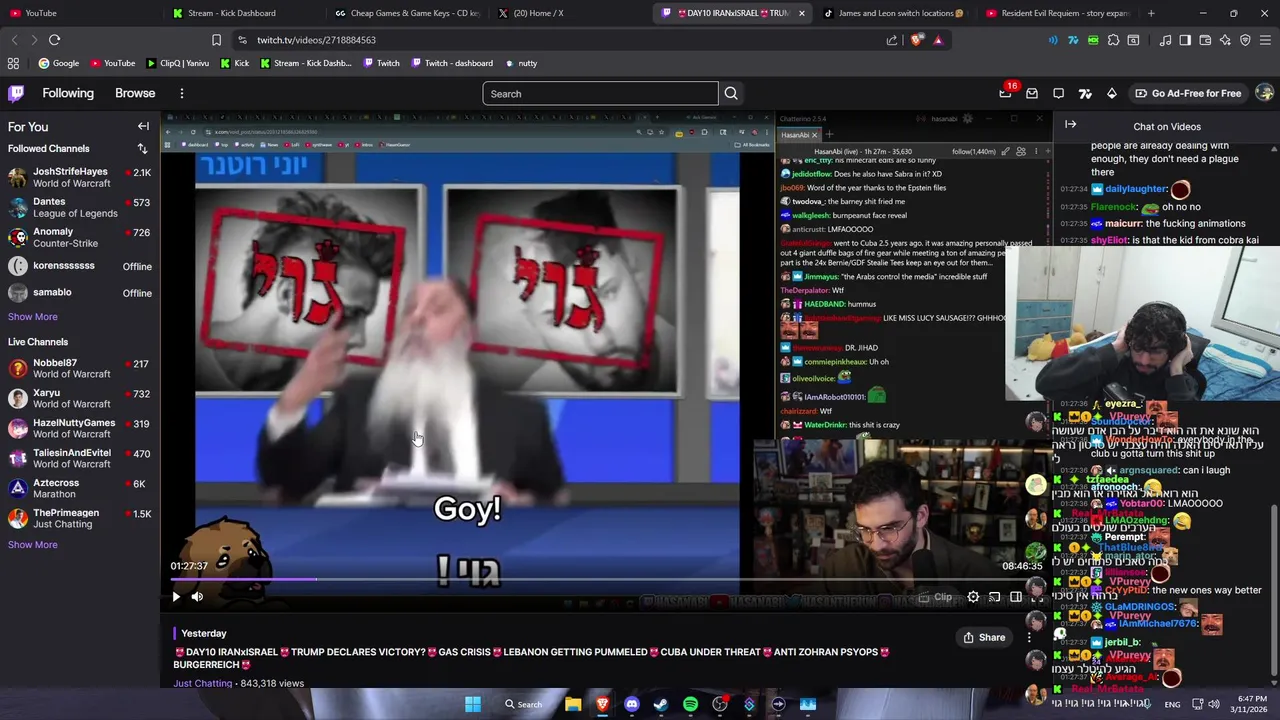Click the Share button below the video
The height and width of the screenshot is (720, 1280).
click(x=984, y=637)
